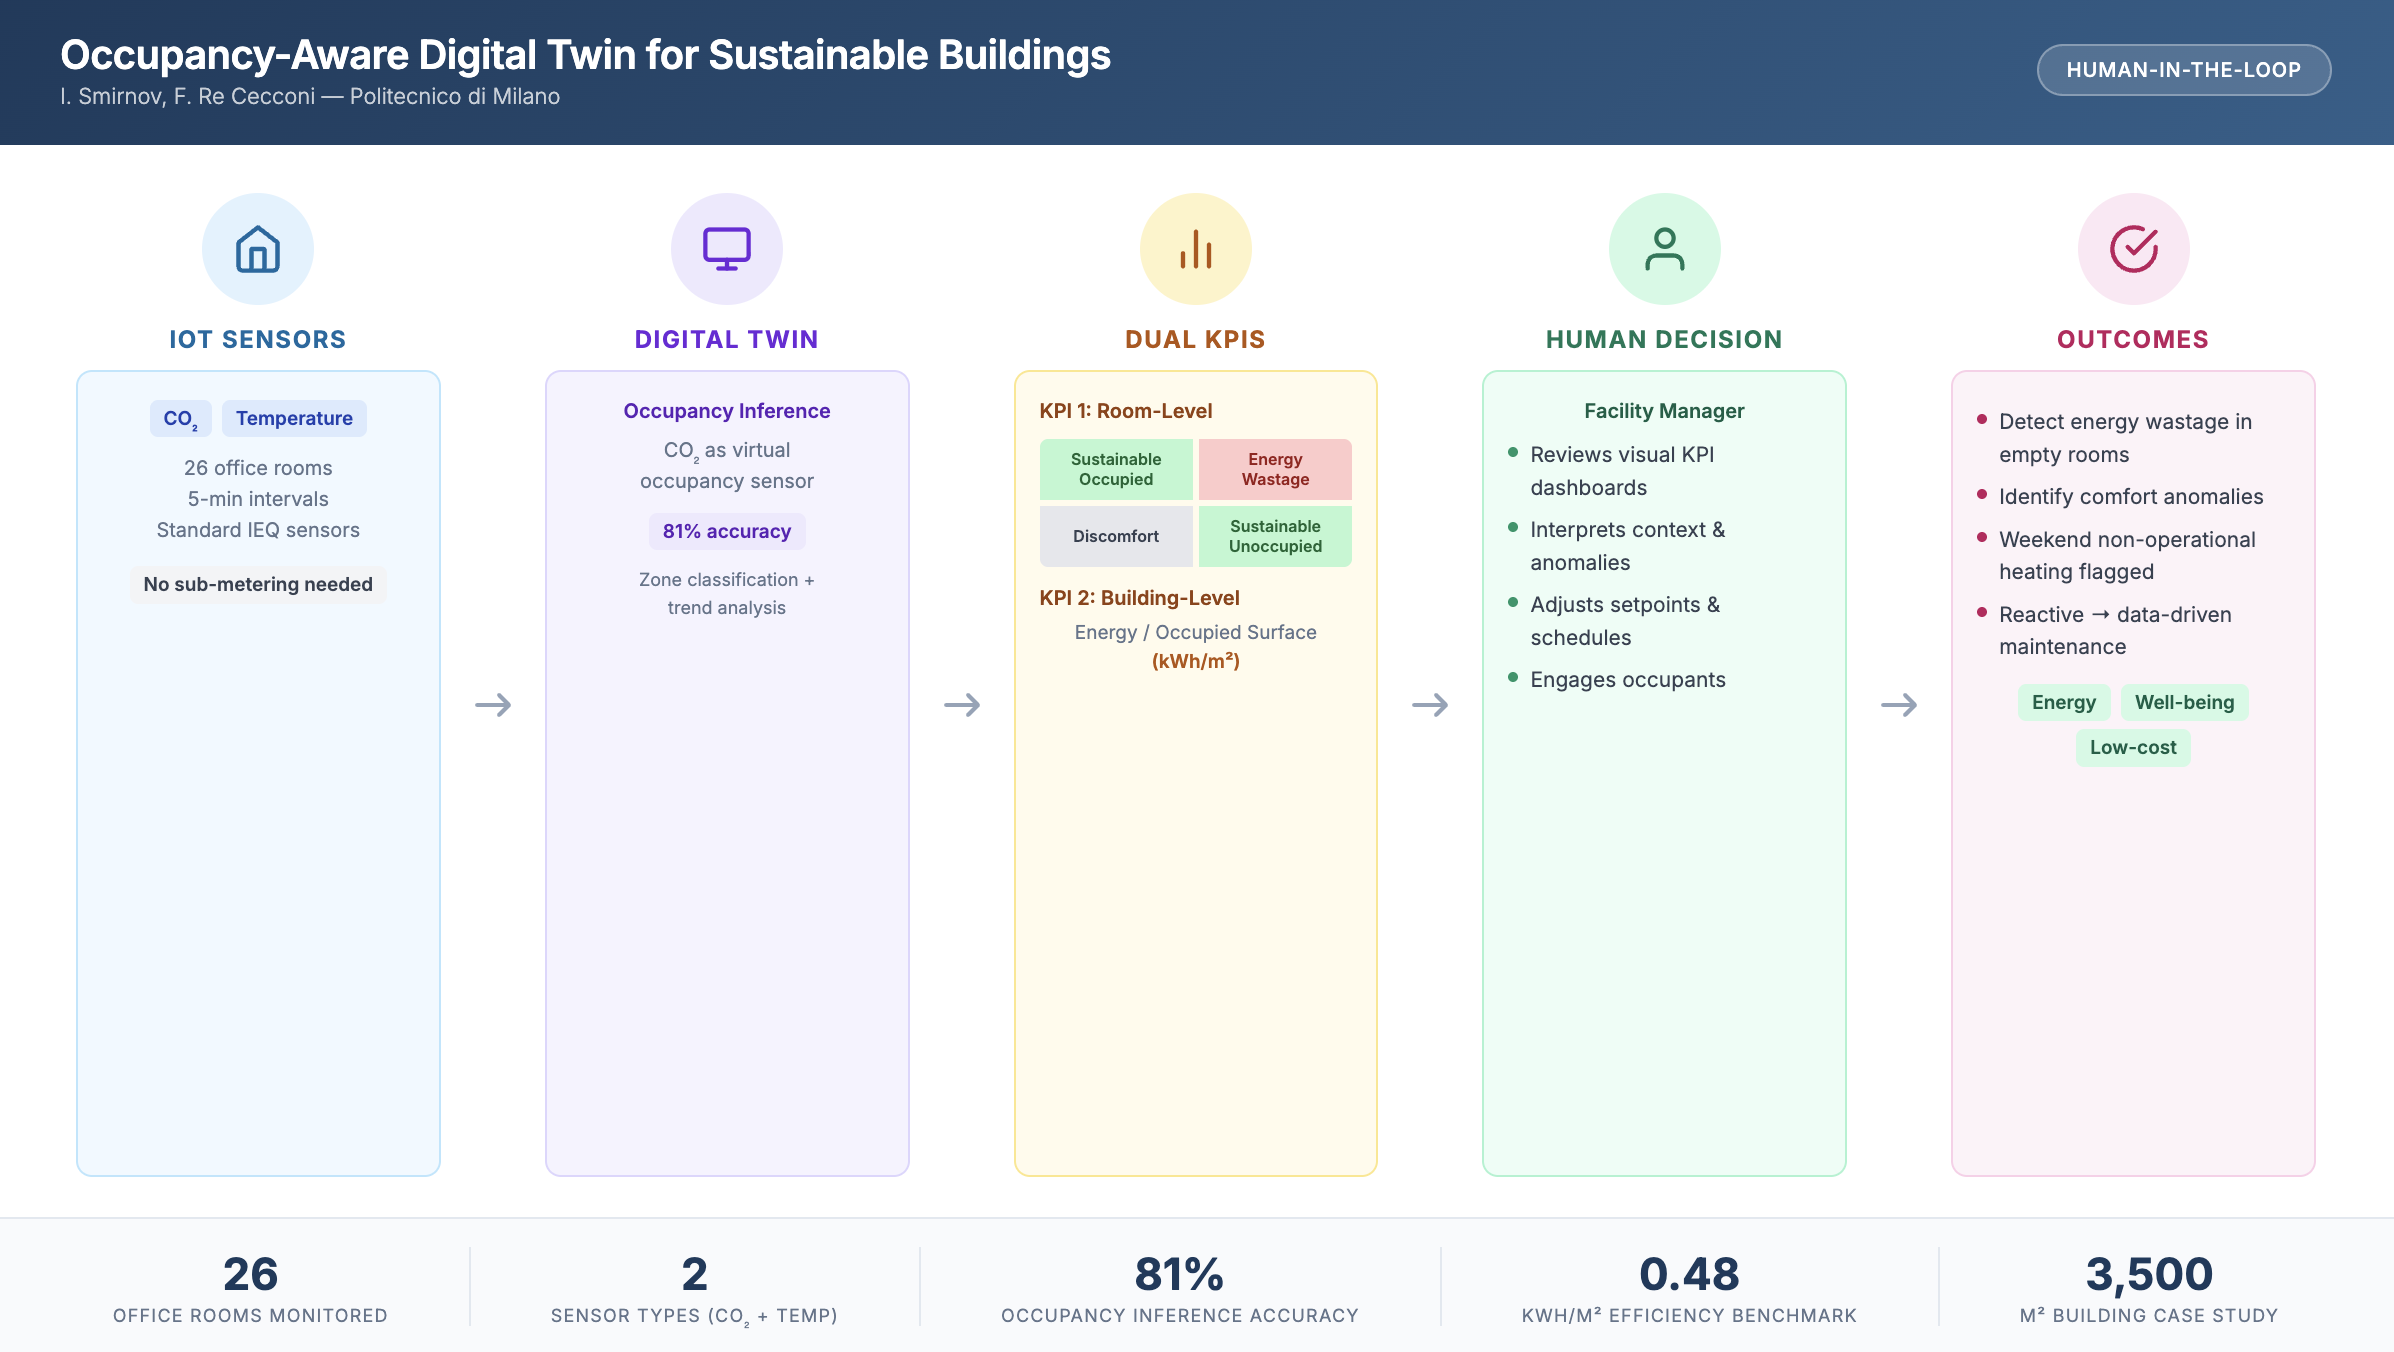2394x1352 pixels.
Task: Click the No sub-metering needed label
Action: [258, 585]
